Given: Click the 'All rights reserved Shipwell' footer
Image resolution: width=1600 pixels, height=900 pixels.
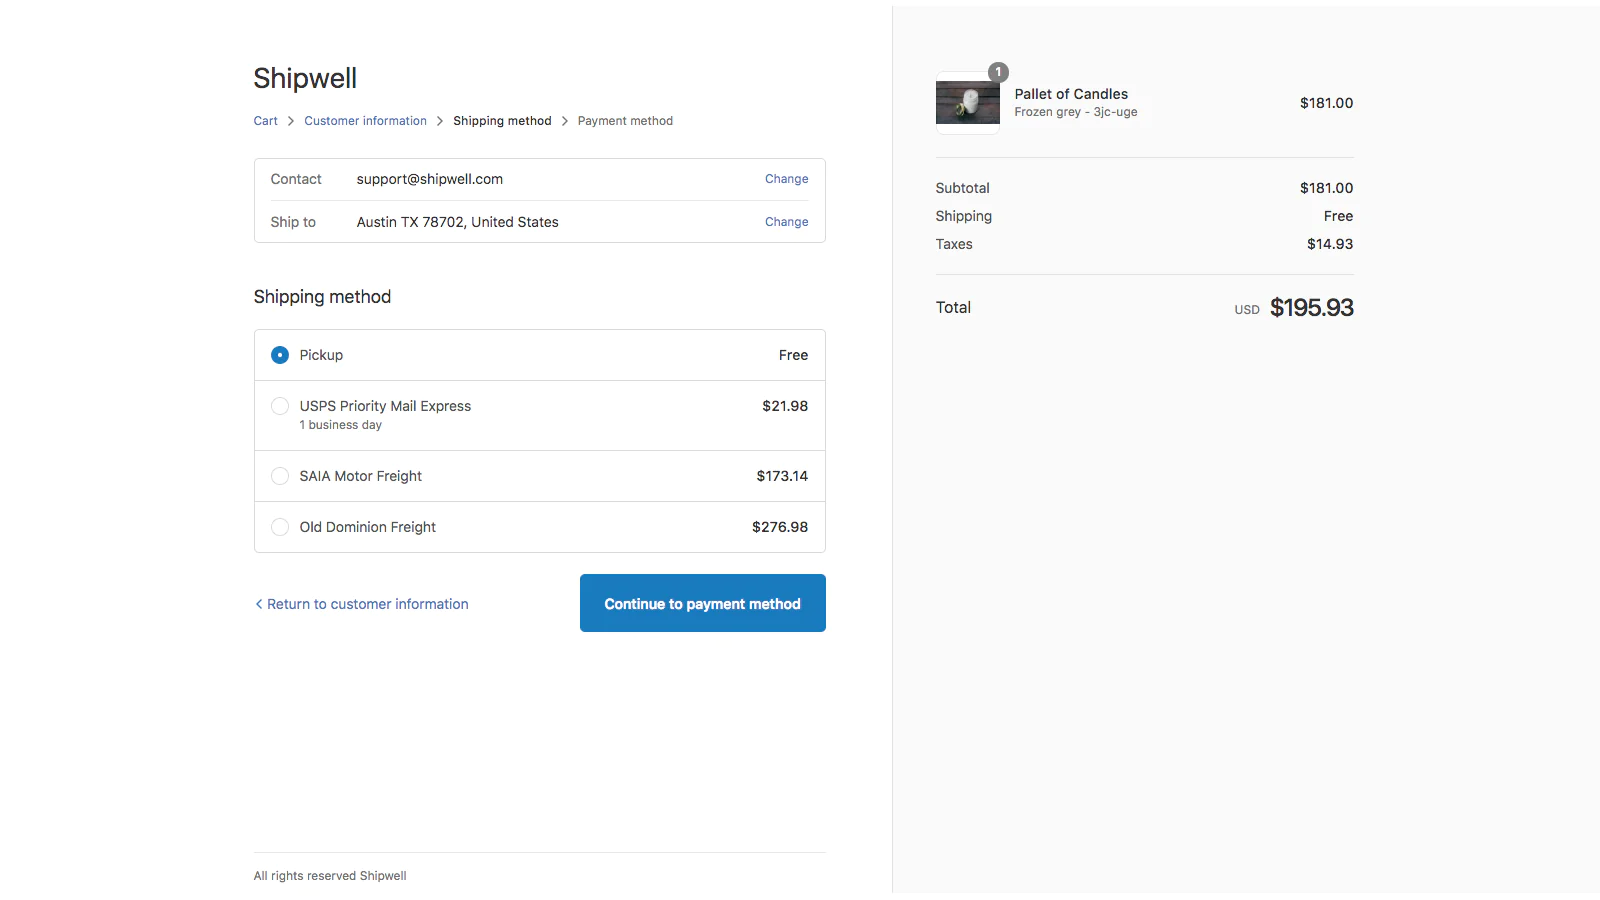Looking at the screenshot, I should coord(330,876).
